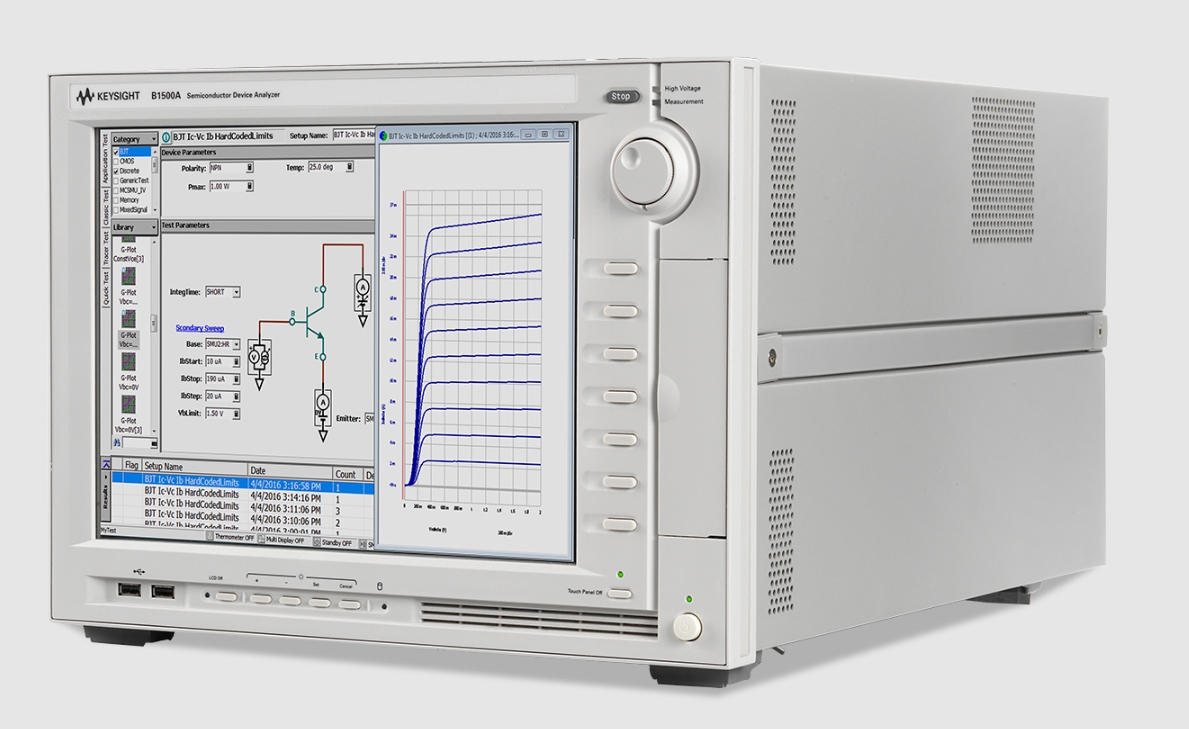Click the Thermometer OFF status icon
Viewport: 1189px width, 729px height.
pyautogui.click(x=211, y=538)
